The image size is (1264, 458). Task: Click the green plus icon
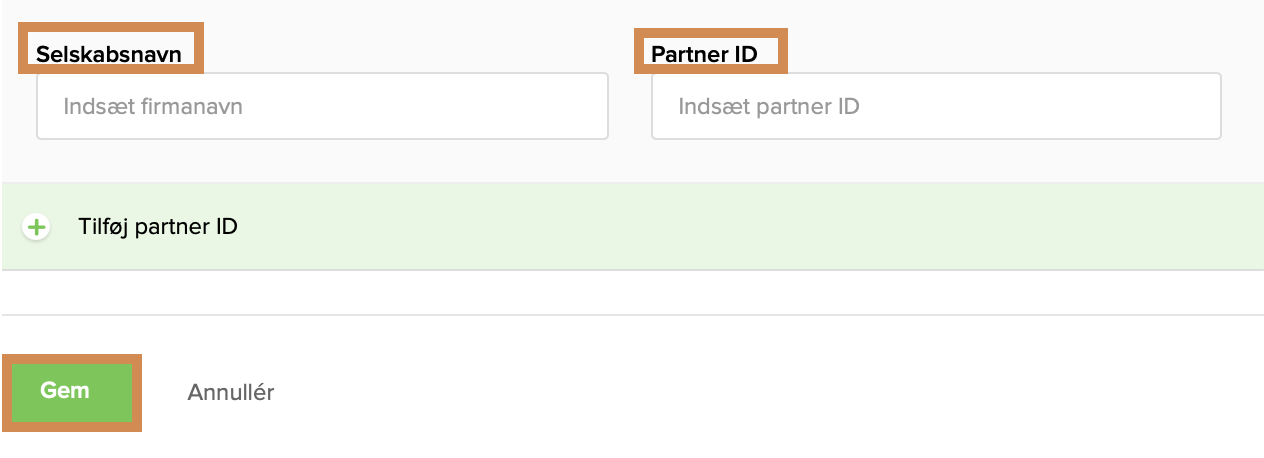pyautogui.click(x=37, y=227)
